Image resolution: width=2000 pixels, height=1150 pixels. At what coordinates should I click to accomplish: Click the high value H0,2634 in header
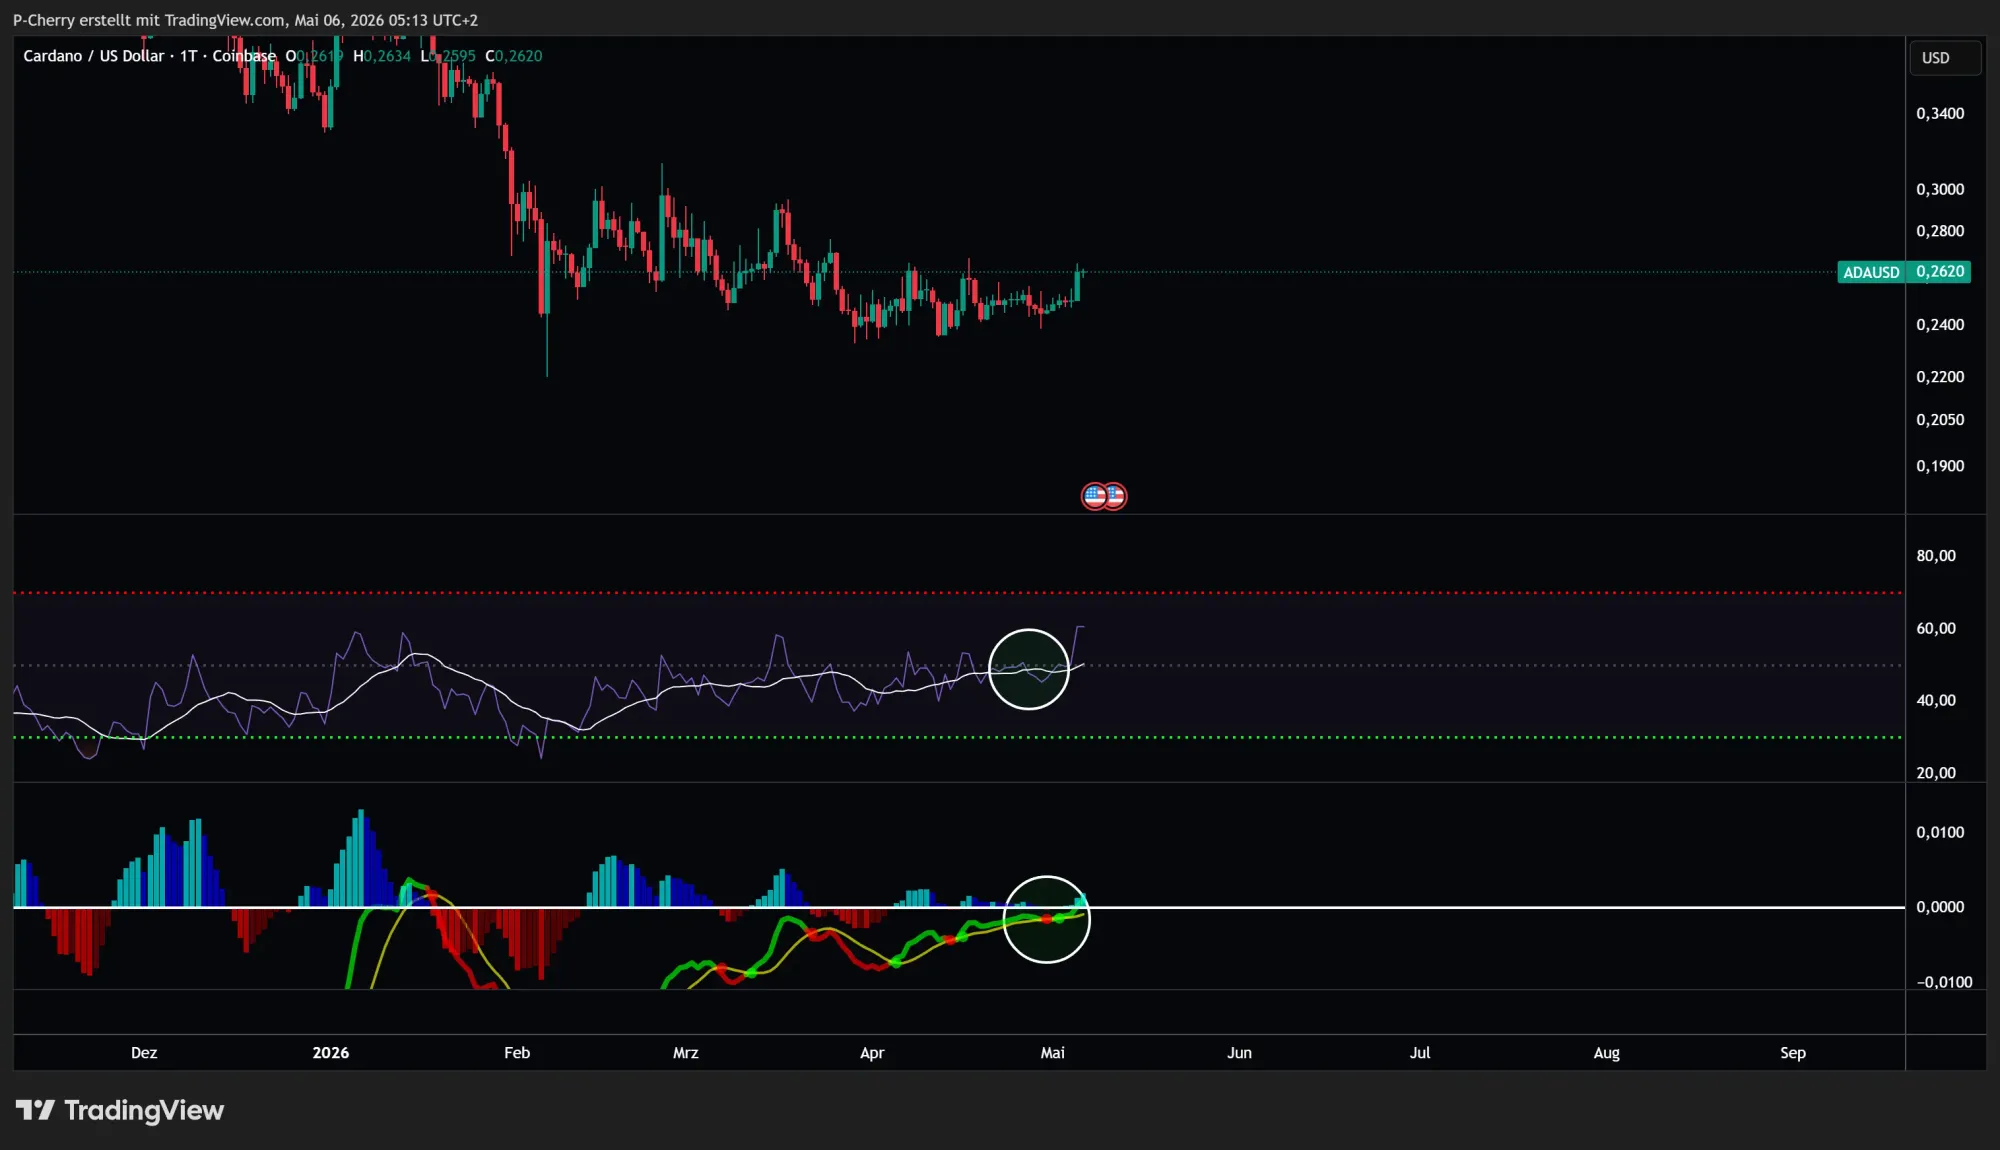click(382, 56)
